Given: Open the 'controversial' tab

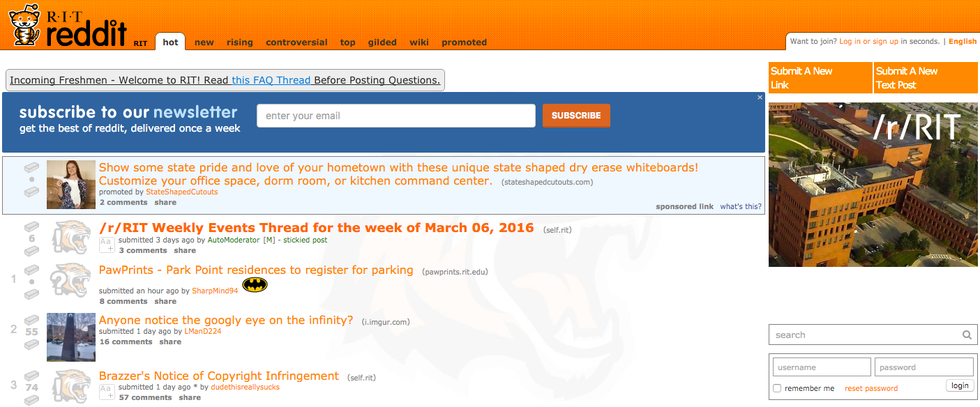Looking at the screenshot, I should (296, 43).
